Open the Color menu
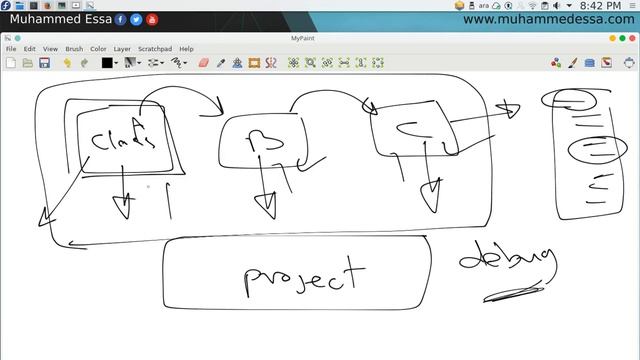The width and height of the screenshot is (640, 360). click(98, 49)
